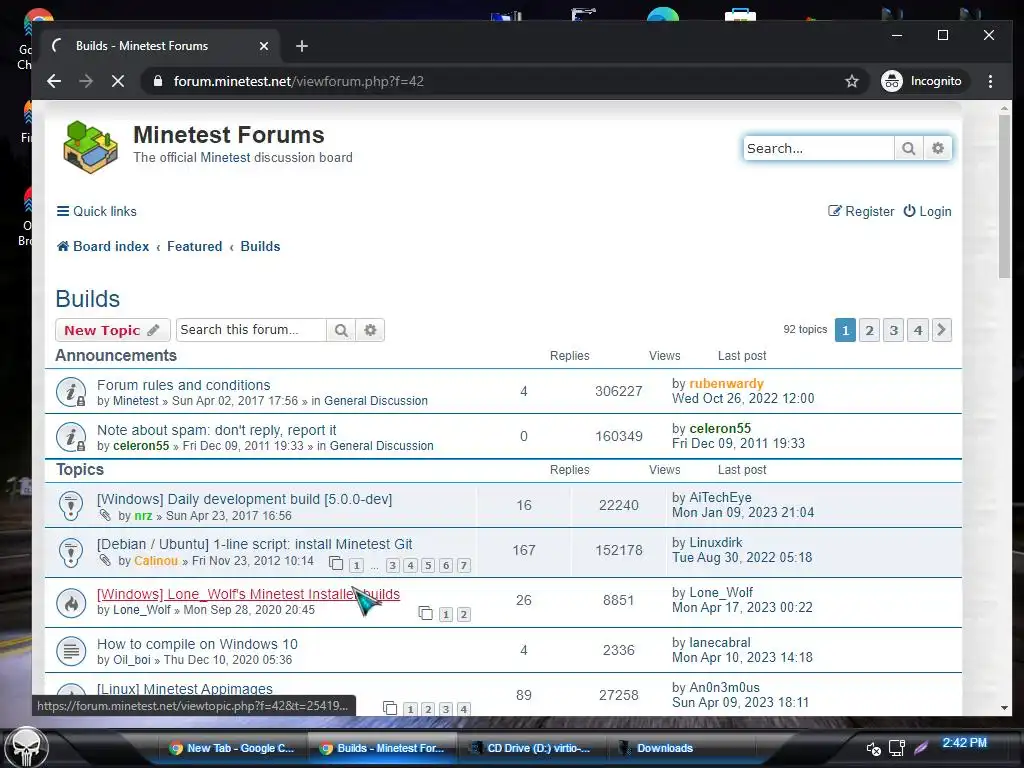
Task: Stop page loading with the X button
Action: pos(118,81)
